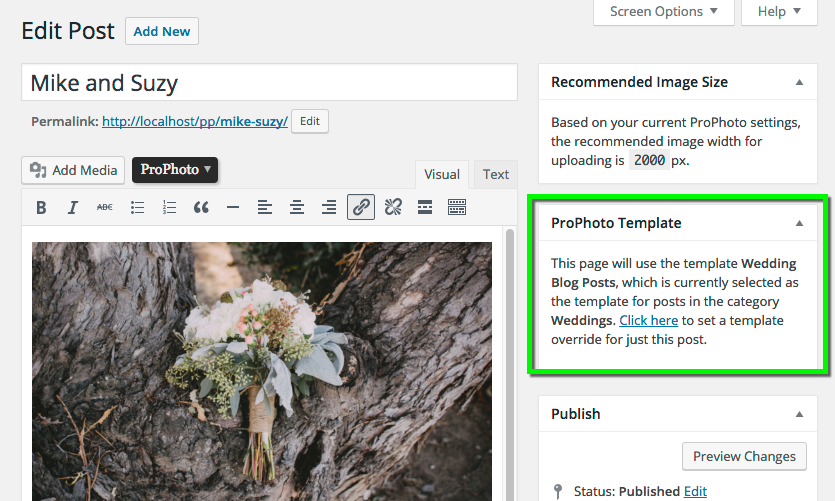Screen dimensions: 835x501
Task: Insert a Read More tag
Action: (x=425, y=207)
